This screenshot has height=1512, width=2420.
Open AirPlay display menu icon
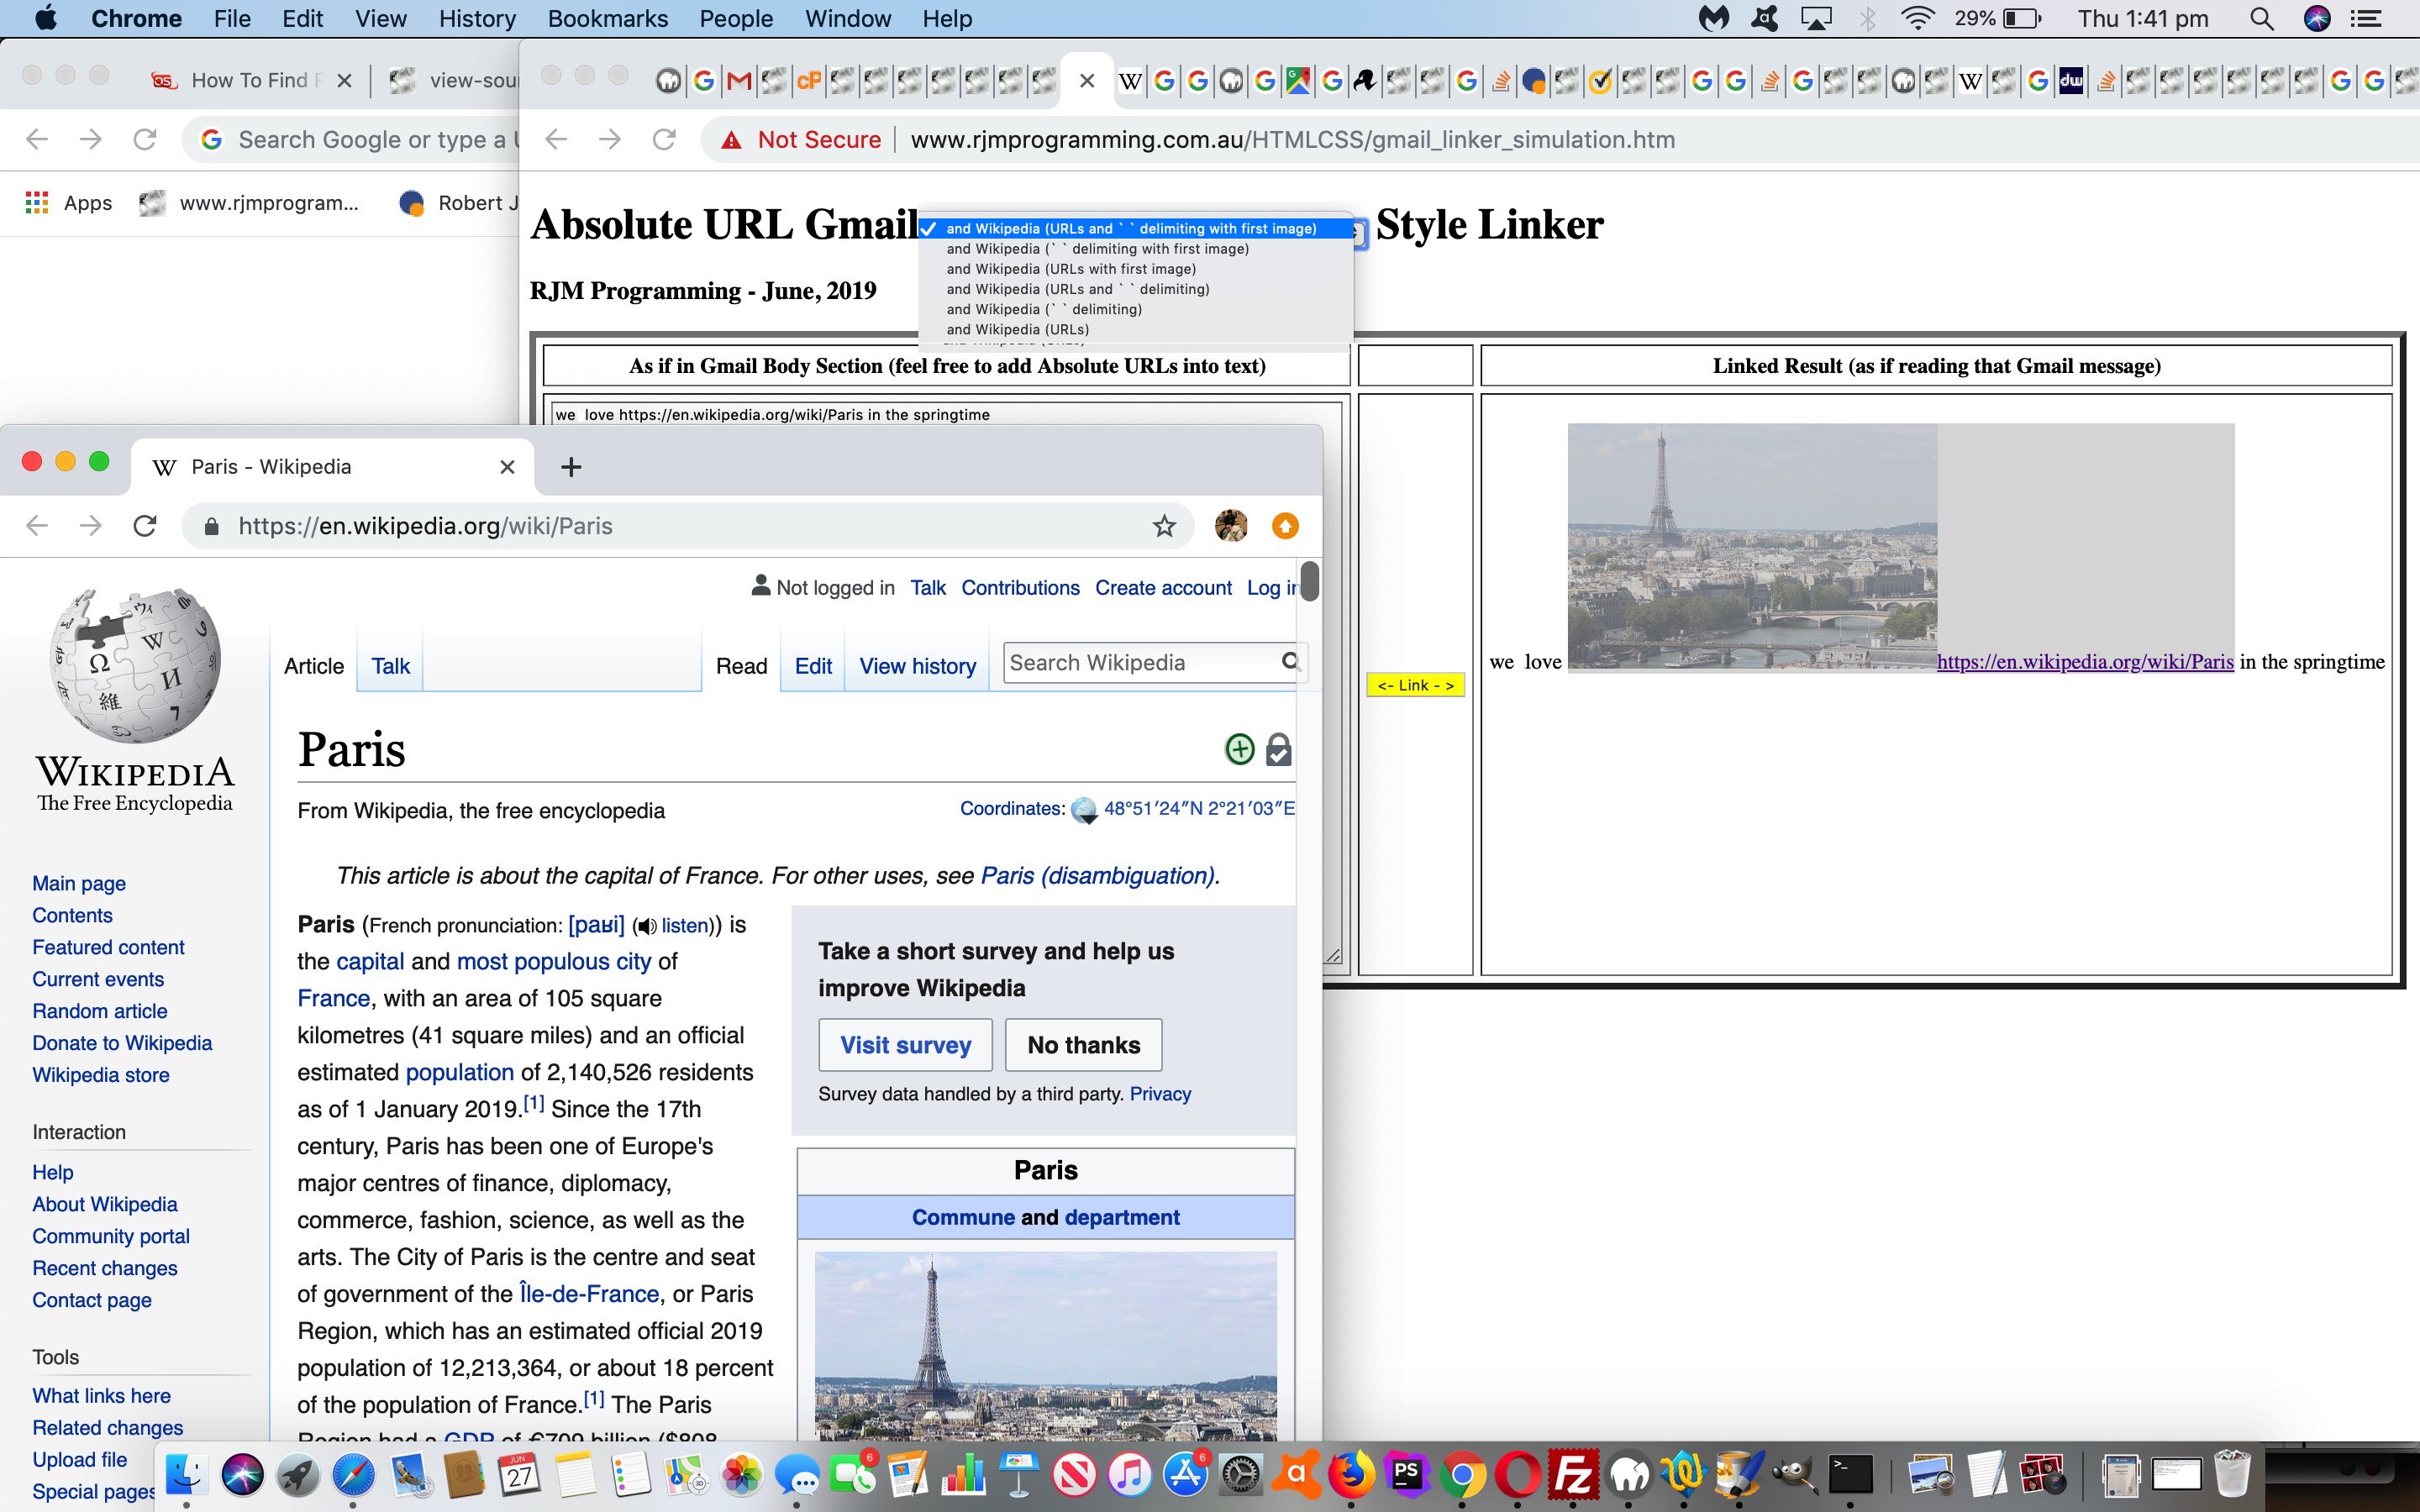click(x=1816, y=18)
